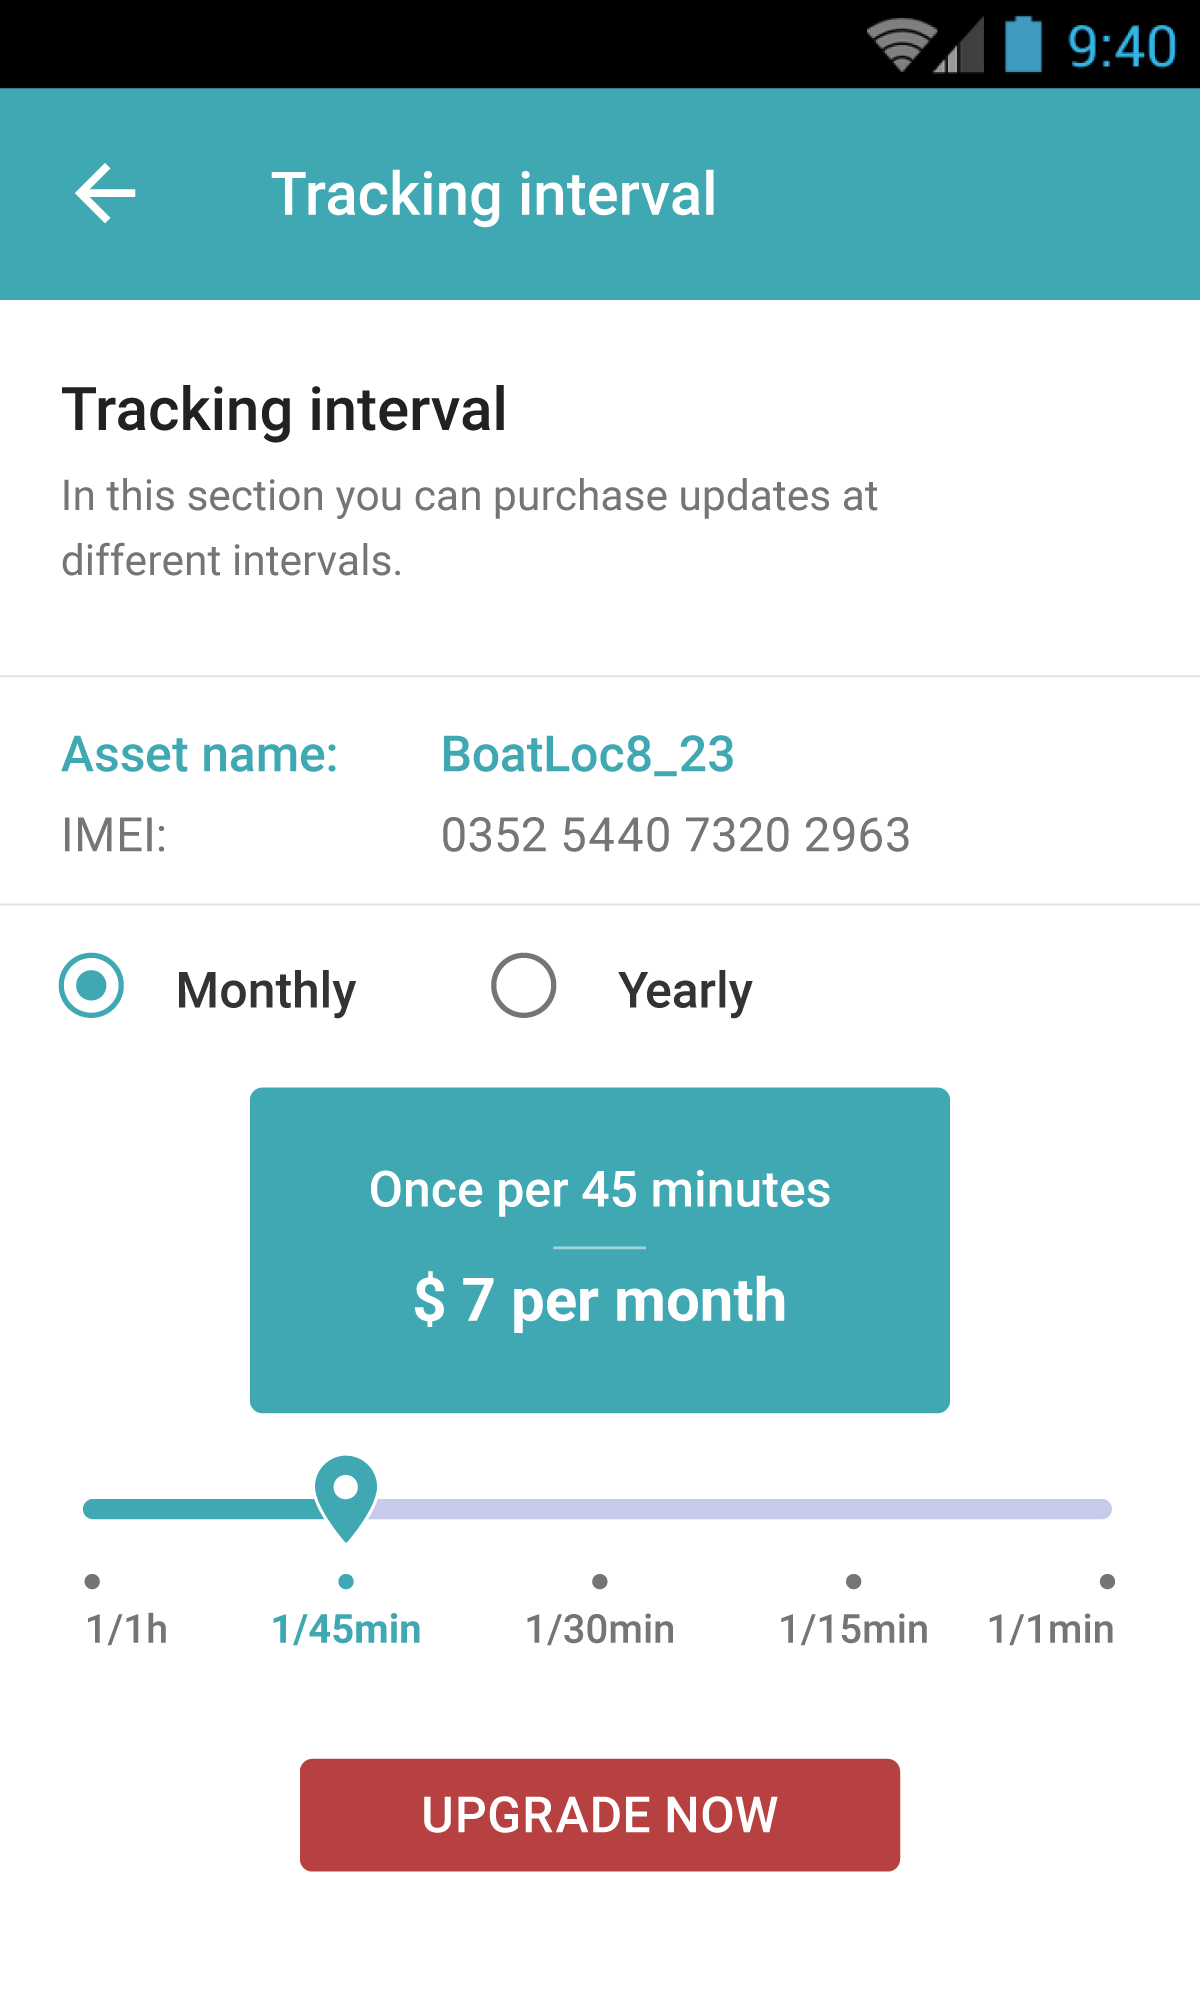The height and width of the screenshot is (2000, 1200).
Task: Tap the 1/45min interval label
Action: (x=346, y=1629)
